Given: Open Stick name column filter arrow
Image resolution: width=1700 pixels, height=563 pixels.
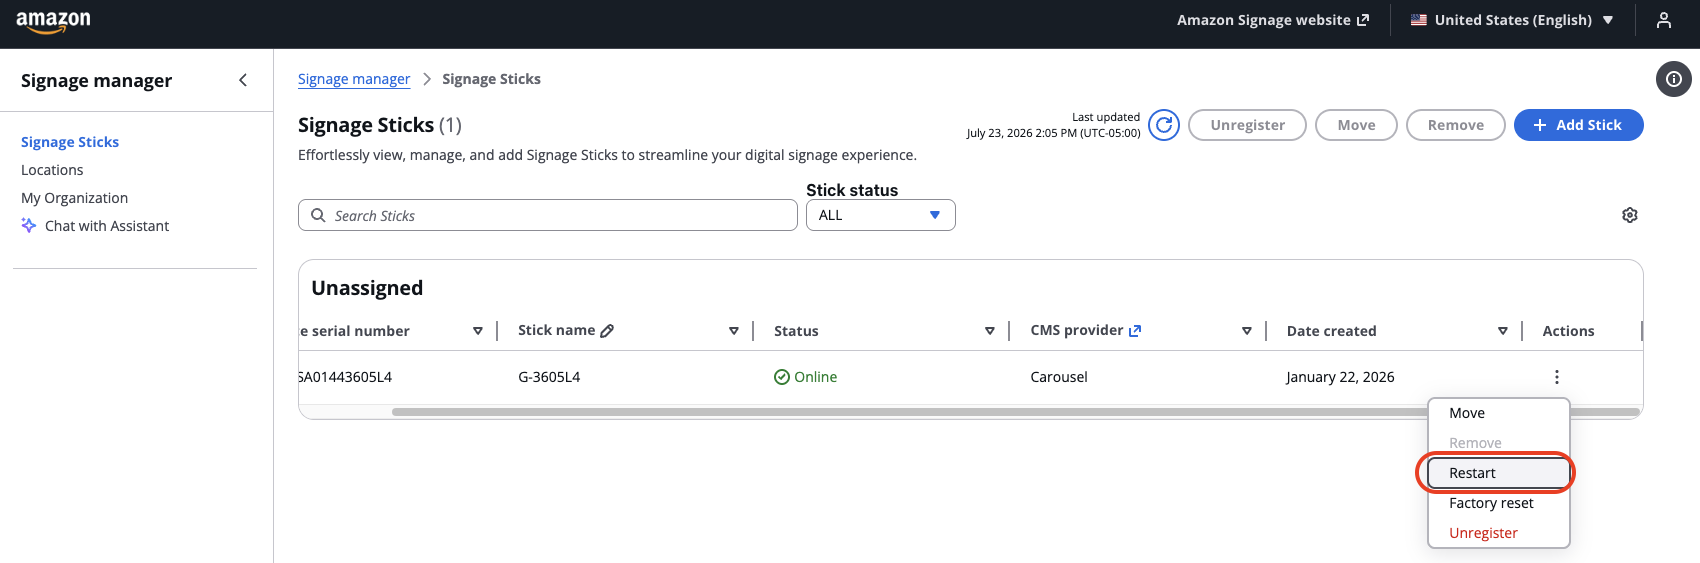Looking at the screenshot, I should coord(734,331).
